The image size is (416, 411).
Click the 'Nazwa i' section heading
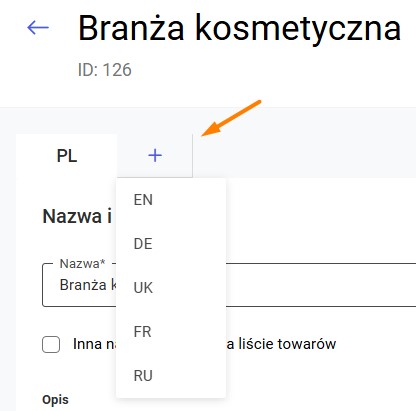77,216
